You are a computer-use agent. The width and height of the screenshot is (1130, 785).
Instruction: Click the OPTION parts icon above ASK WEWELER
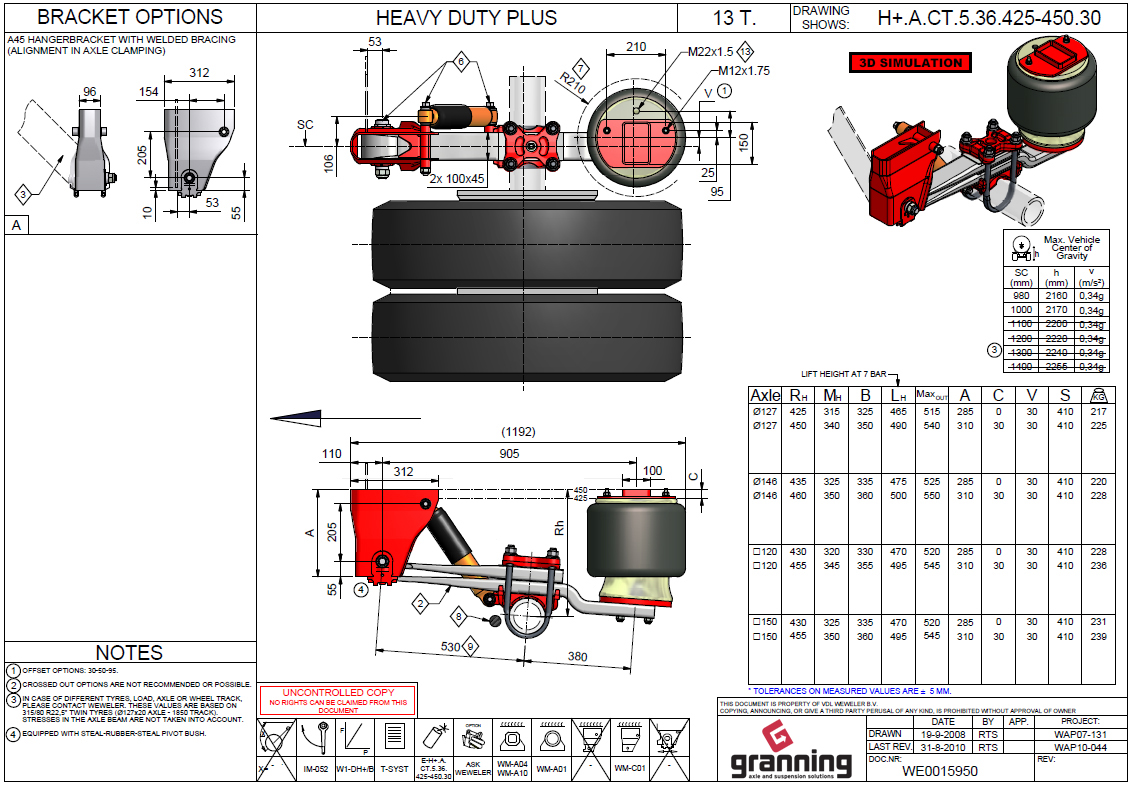pos(473,738)
